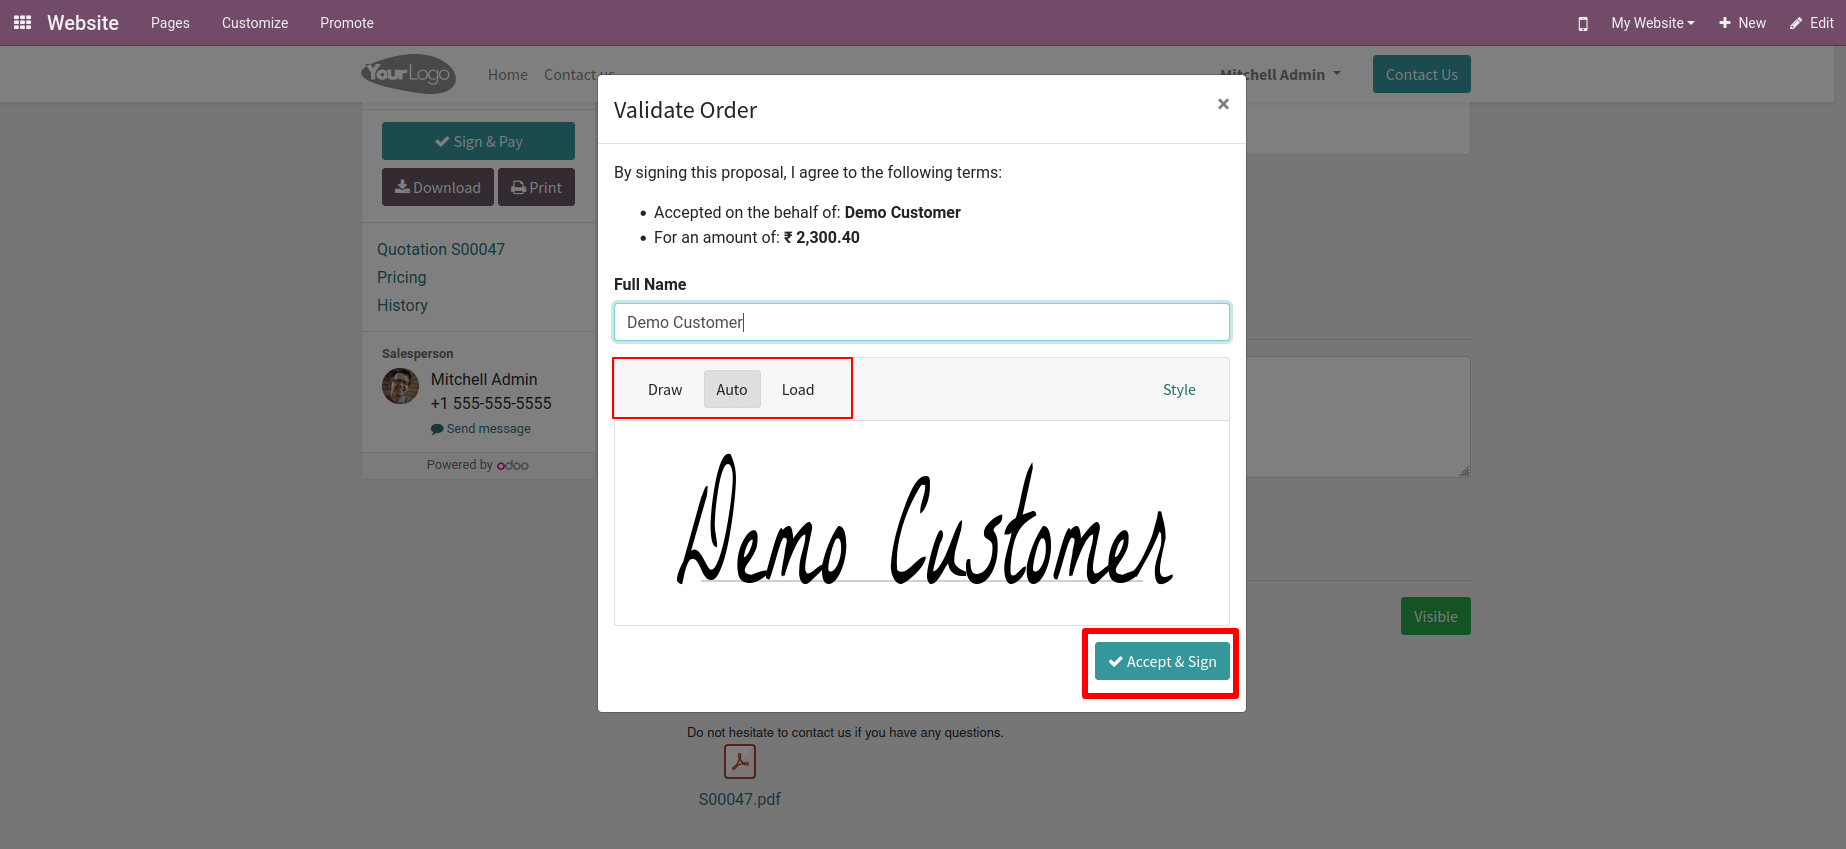Open the apps grid icon
1846x849 pixels.
tap(22, 22)
